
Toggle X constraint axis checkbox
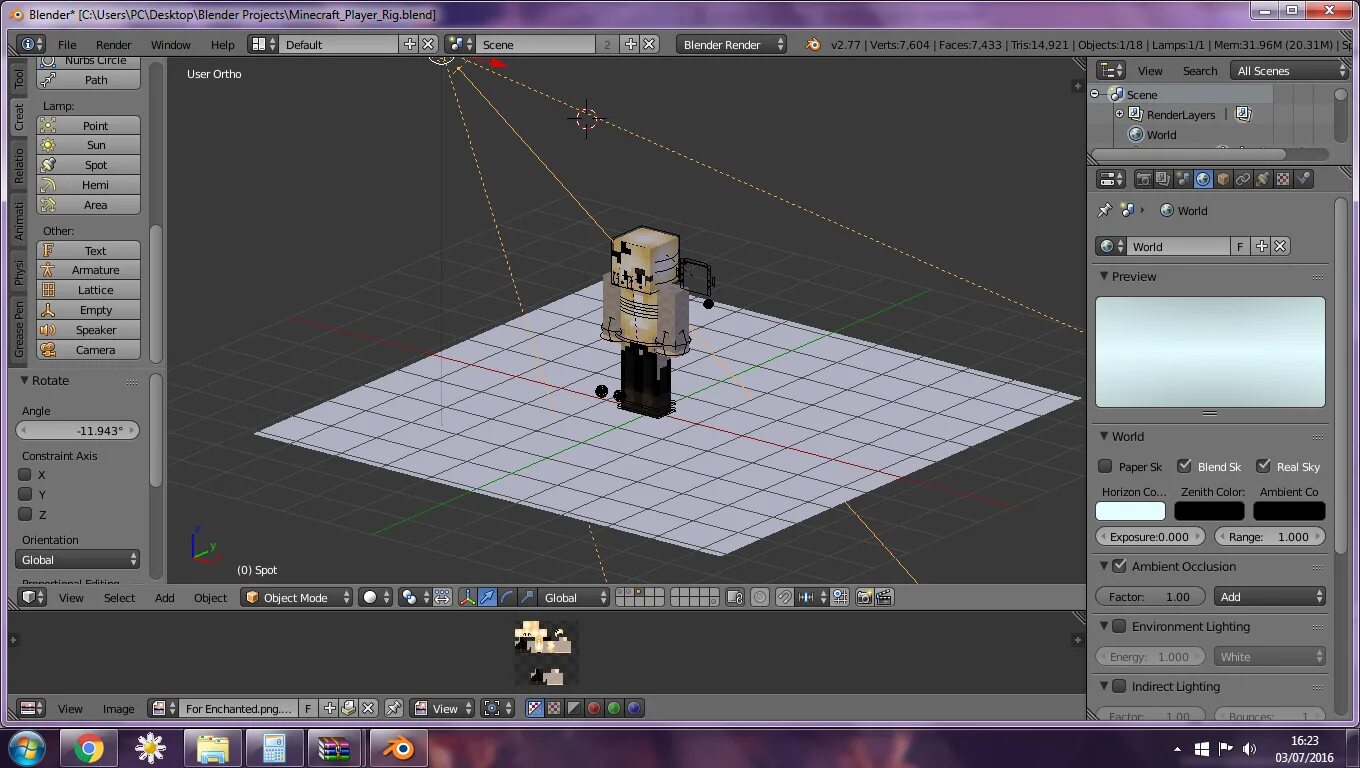coord(26,474)
